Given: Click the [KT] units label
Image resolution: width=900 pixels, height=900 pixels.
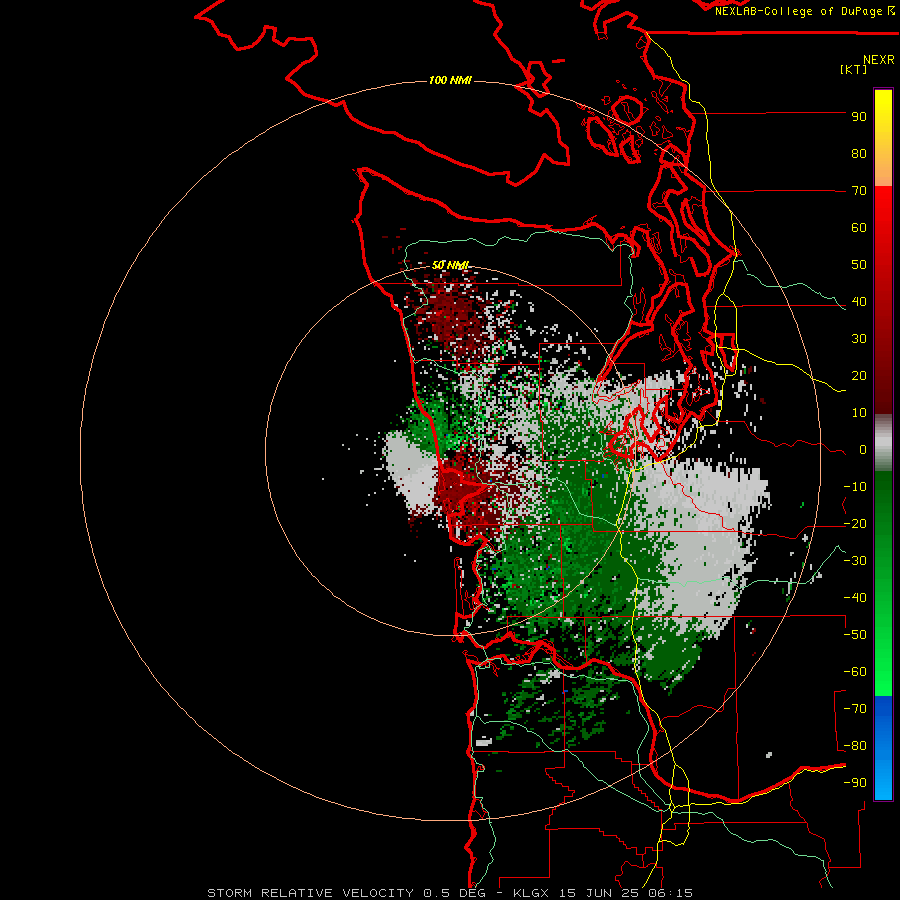Looking at the screenshot, I should pyautogui.click(x=854, y=69).
